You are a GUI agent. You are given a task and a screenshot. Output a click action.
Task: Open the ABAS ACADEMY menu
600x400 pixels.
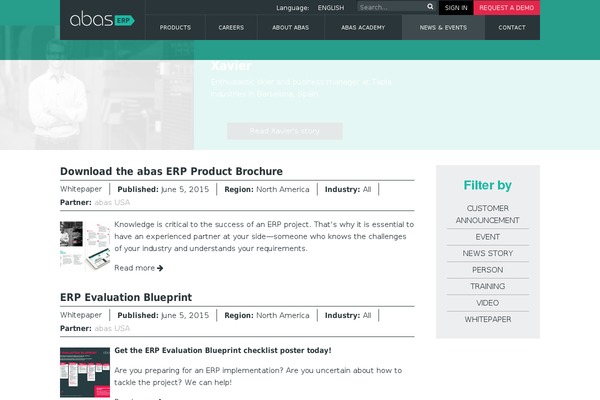click(363, 28)
